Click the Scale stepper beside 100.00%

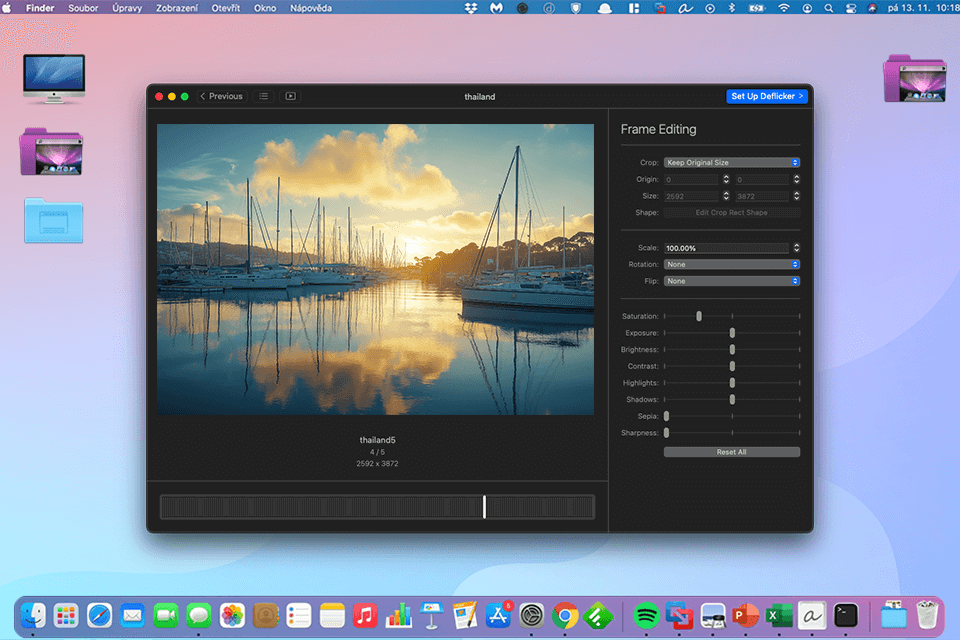pos(797,248)
